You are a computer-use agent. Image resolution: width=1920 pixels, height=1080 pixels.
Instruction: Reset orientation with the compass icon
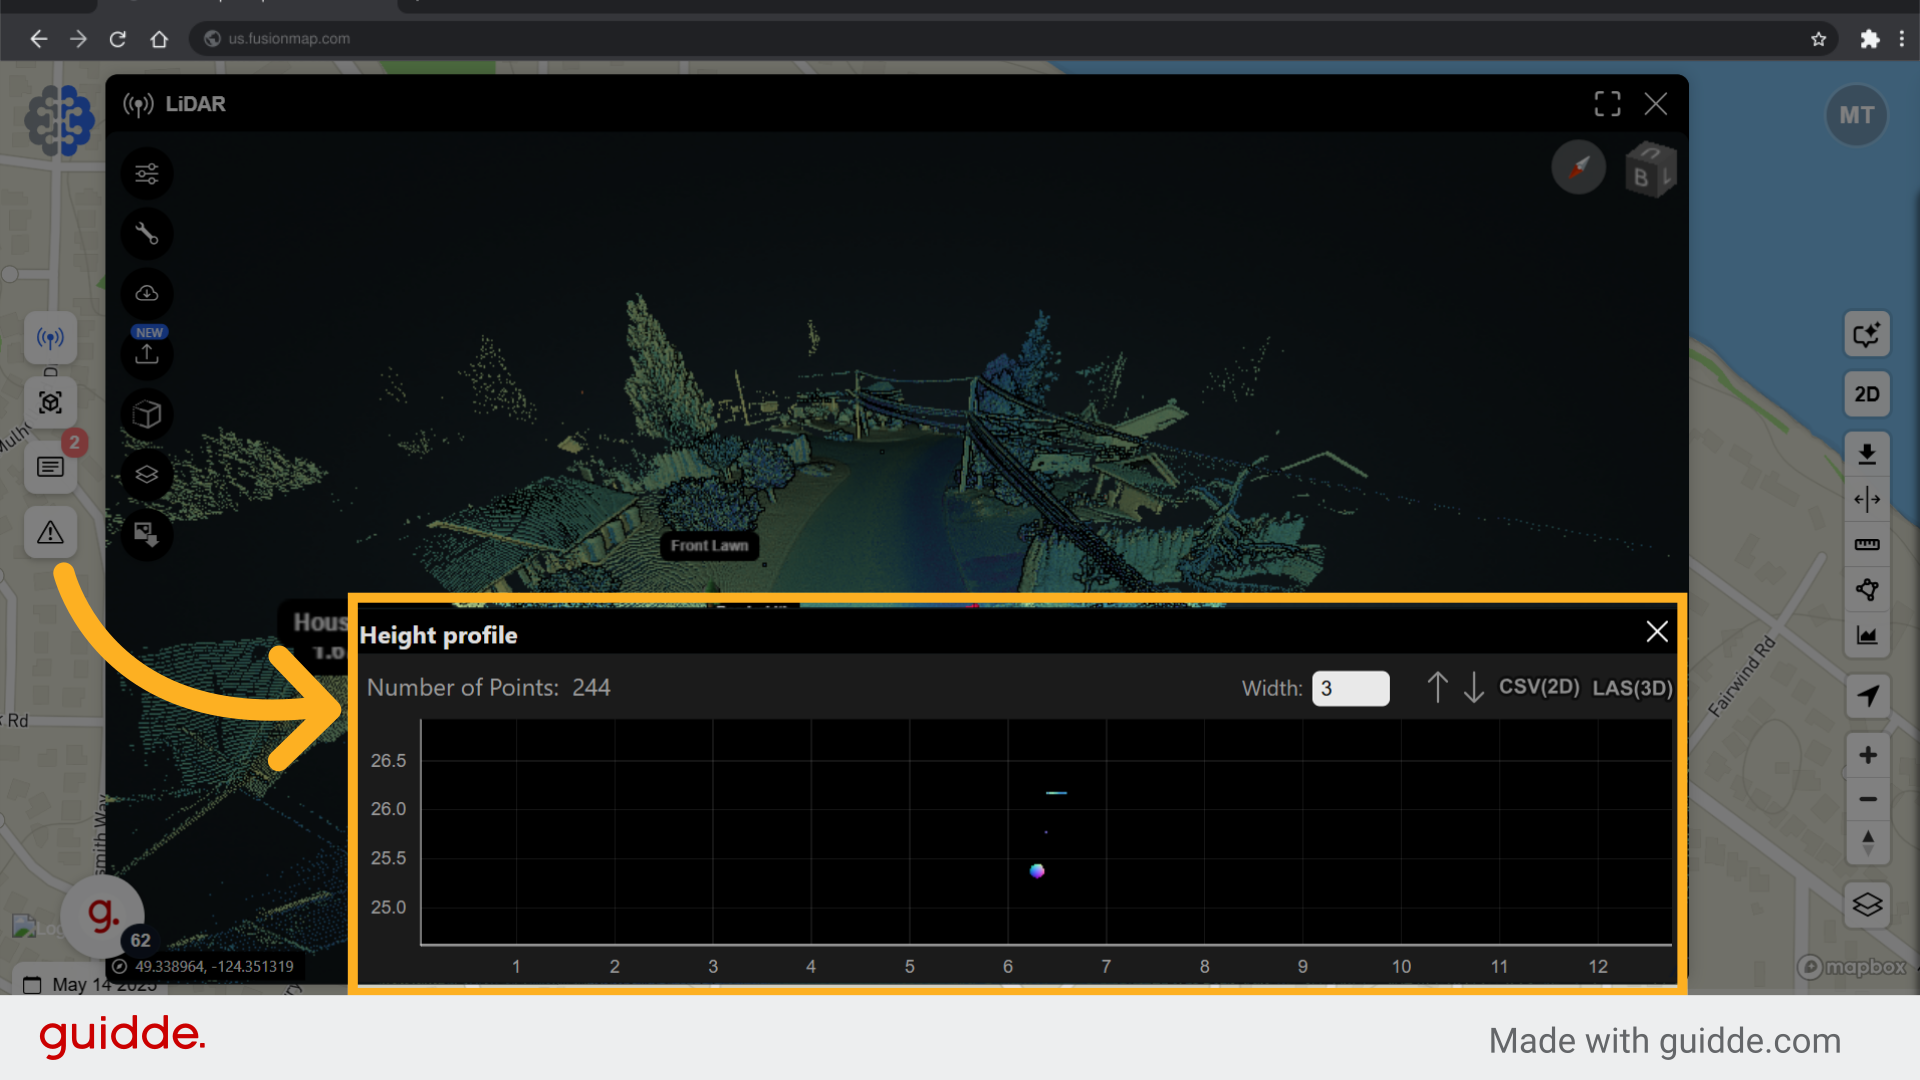(x=1579, y=167)
